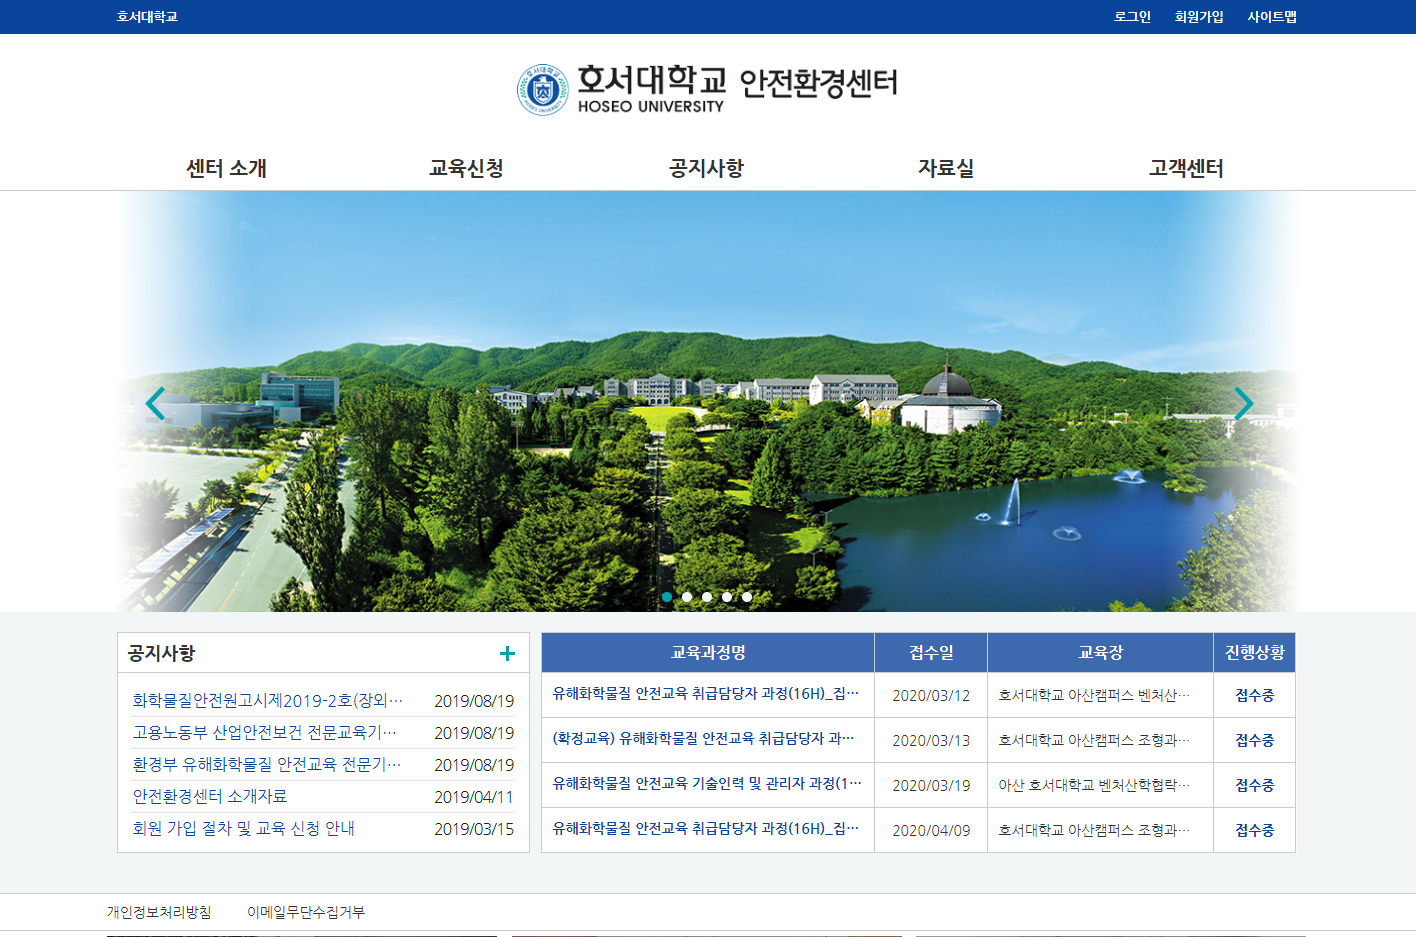Click the Hoseo University logo emblem
1416x937 pixels.
[x=542, y=90]
